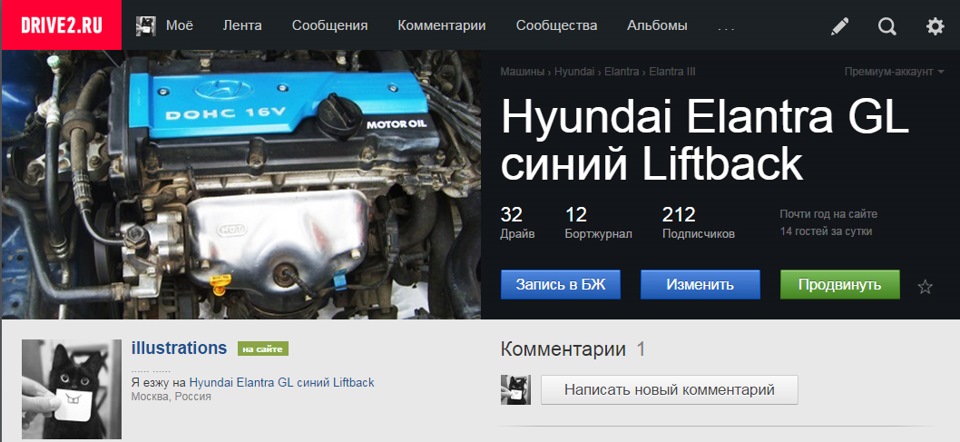Screen dimensions: 960x442
Task: Open the 32 Драйв counter
Action: coord(517,223)
